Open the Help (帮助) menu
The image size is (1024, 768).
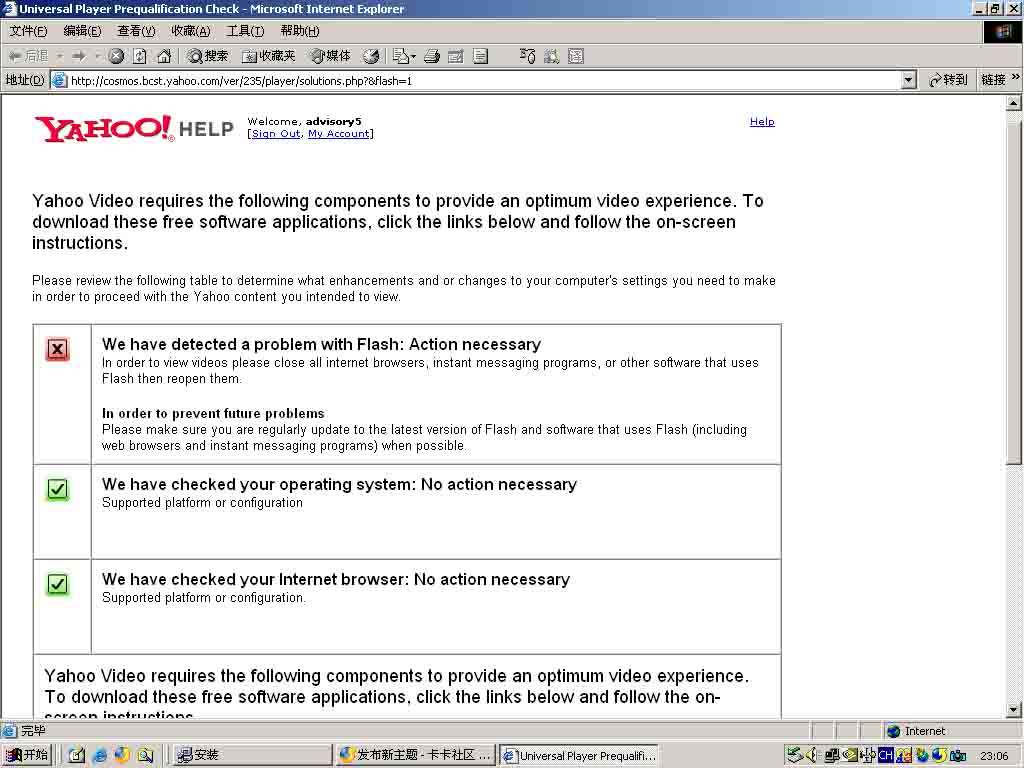pyautogui.click(x=300, y=31)
